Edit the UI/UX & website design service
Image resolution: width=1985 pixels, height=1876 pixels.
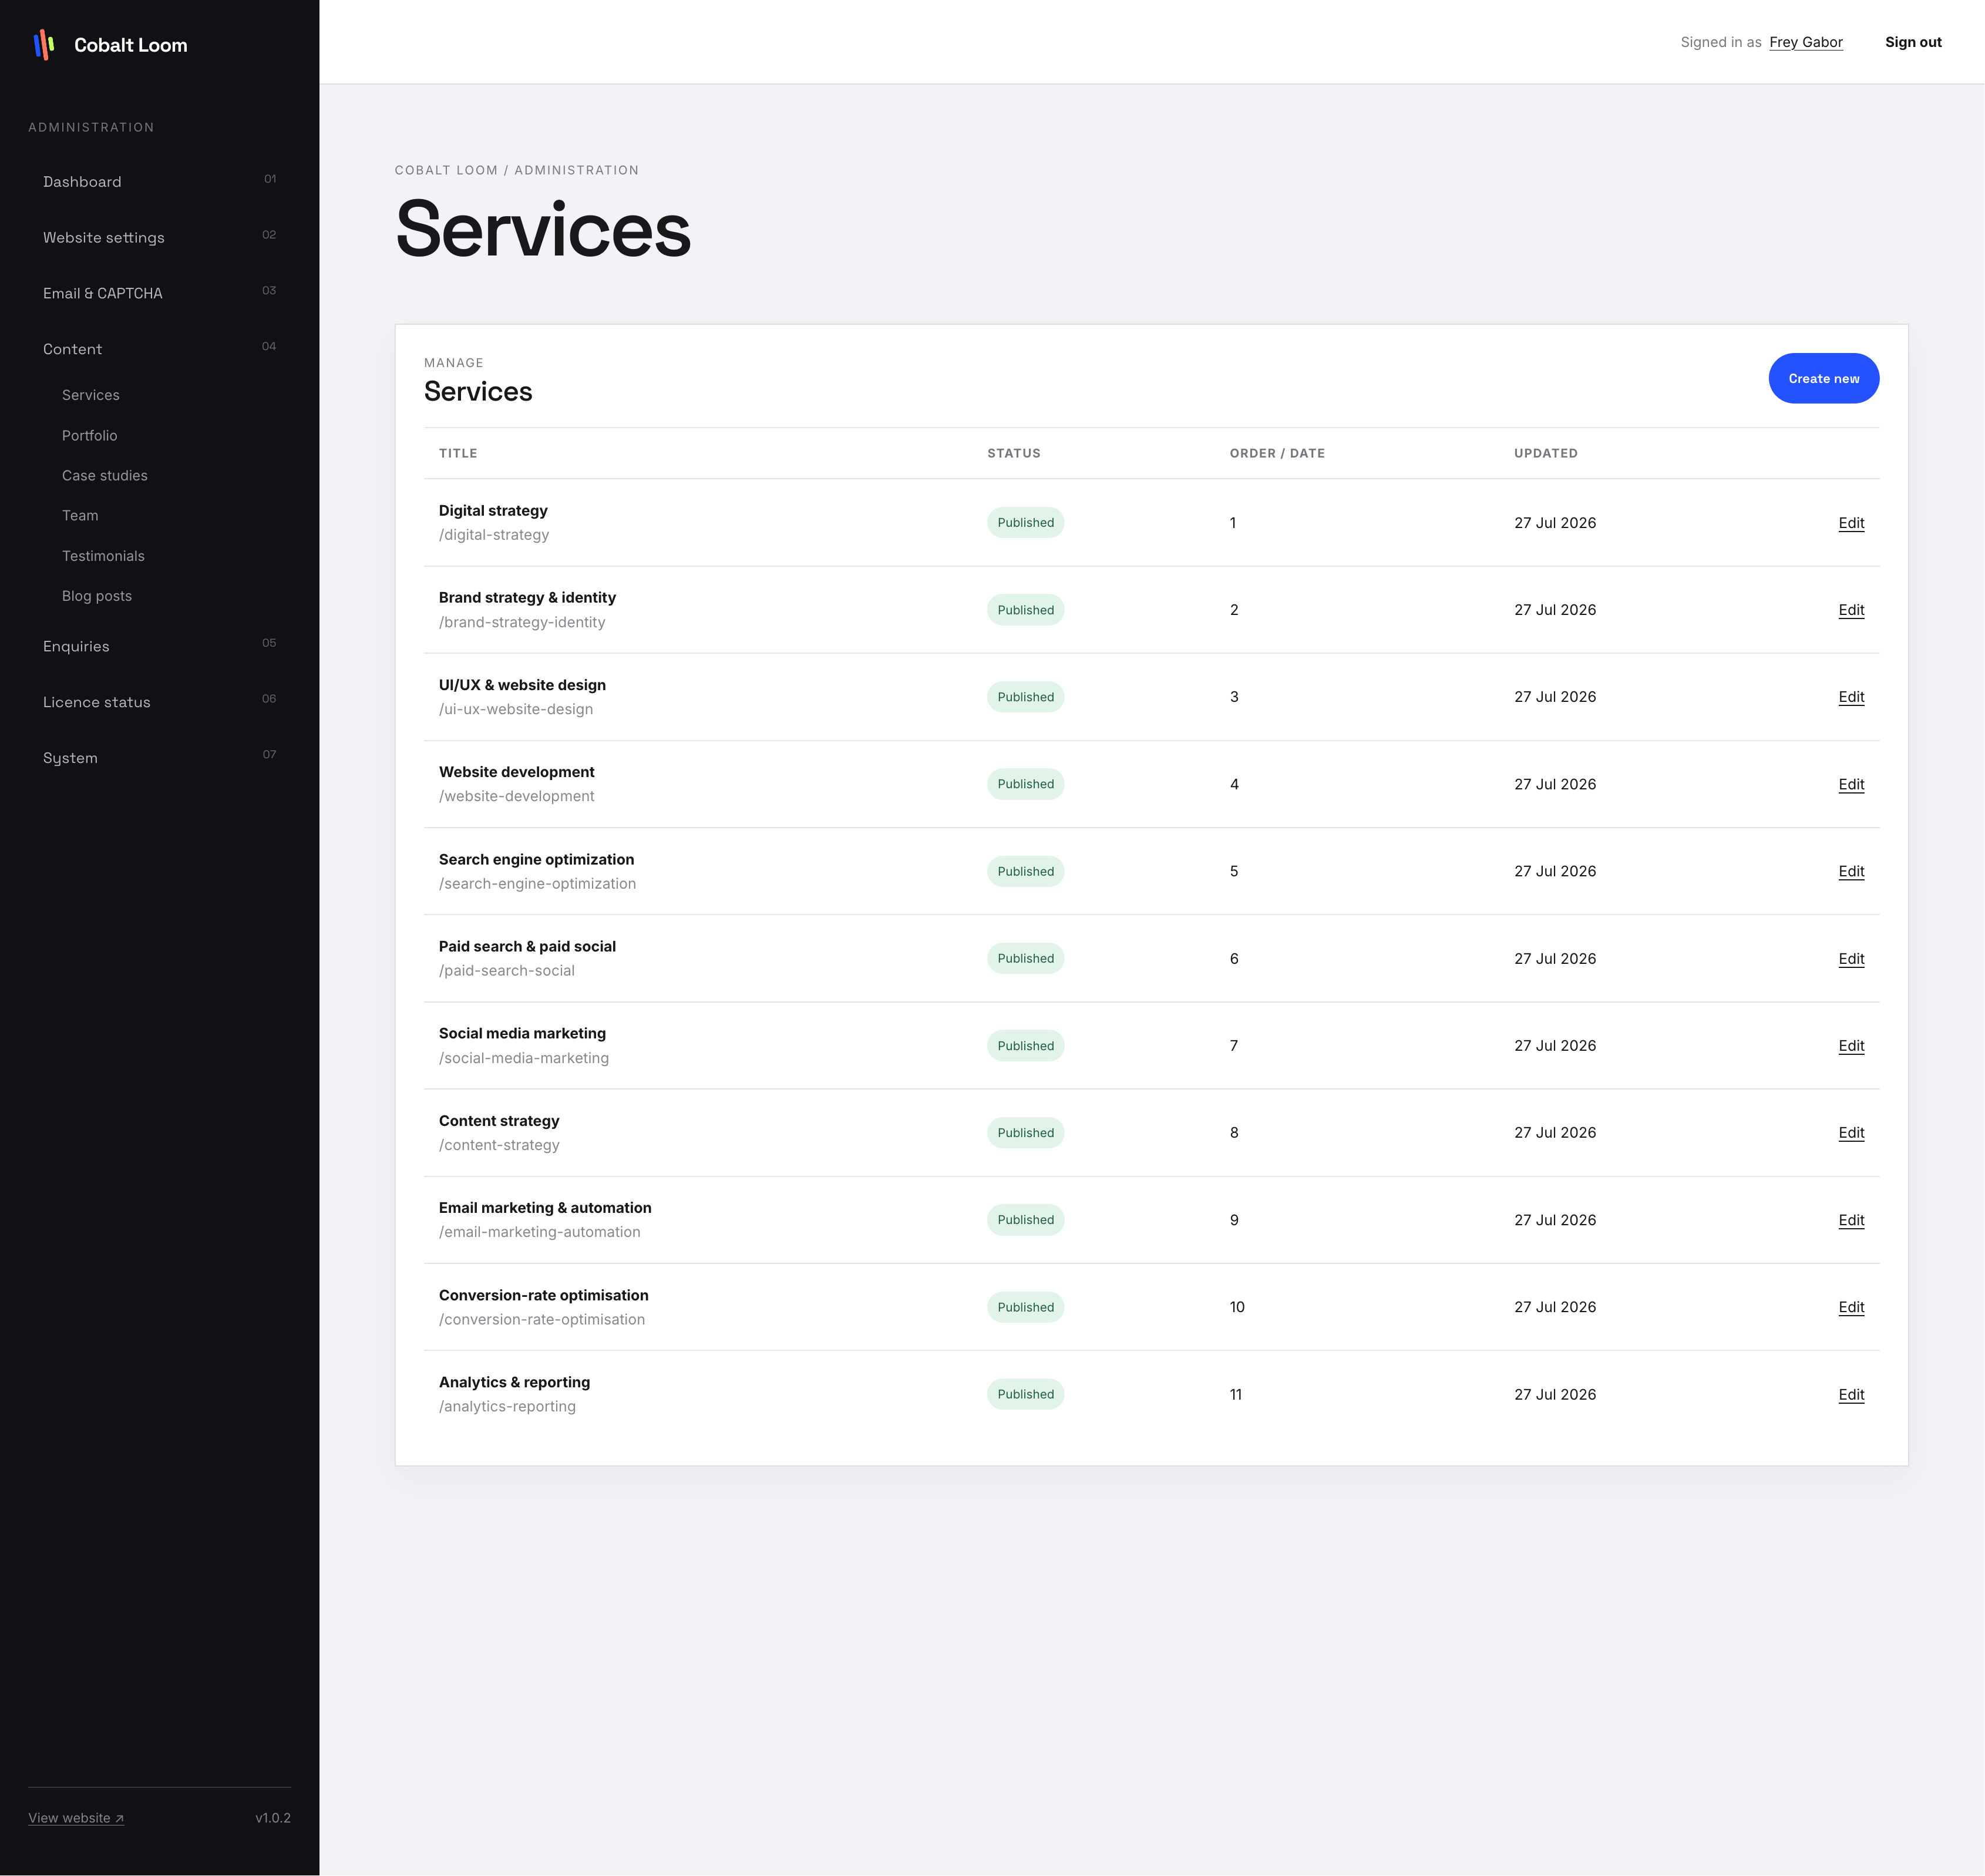click(x=1851, y=697)
